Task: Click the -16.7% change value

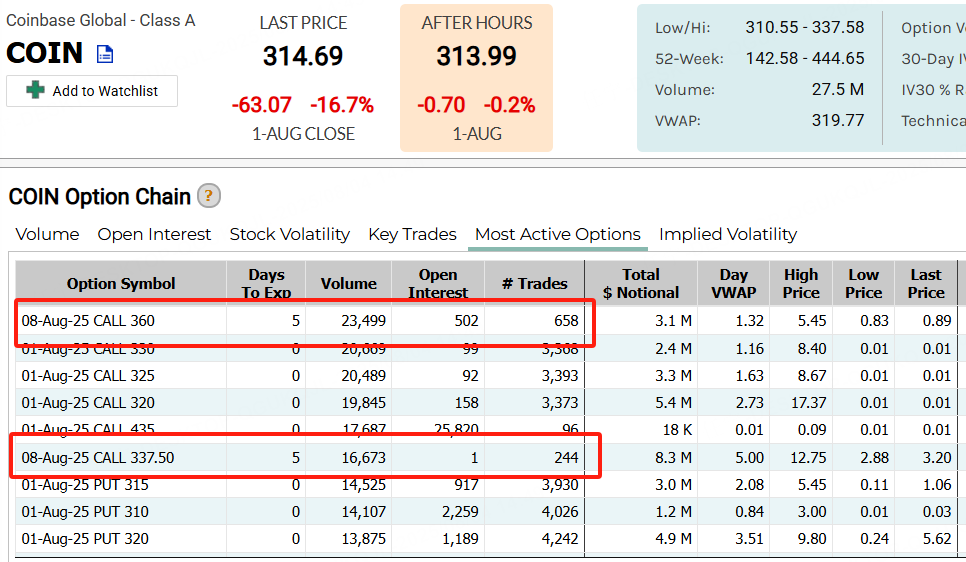Action: 342,105
